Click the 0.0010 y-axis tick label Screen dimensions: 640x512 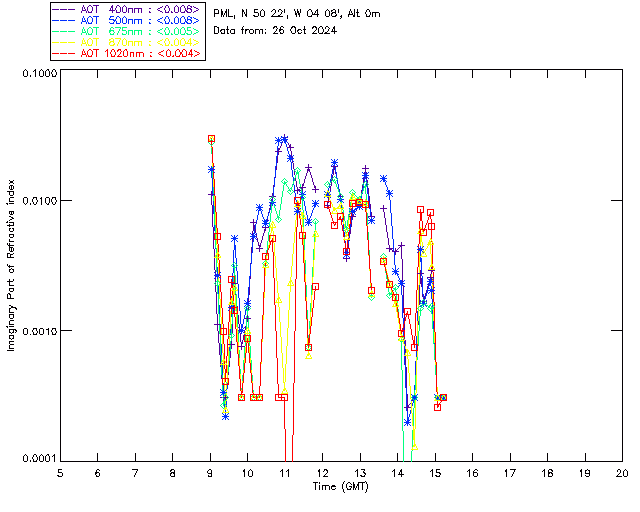pos(39,331)
